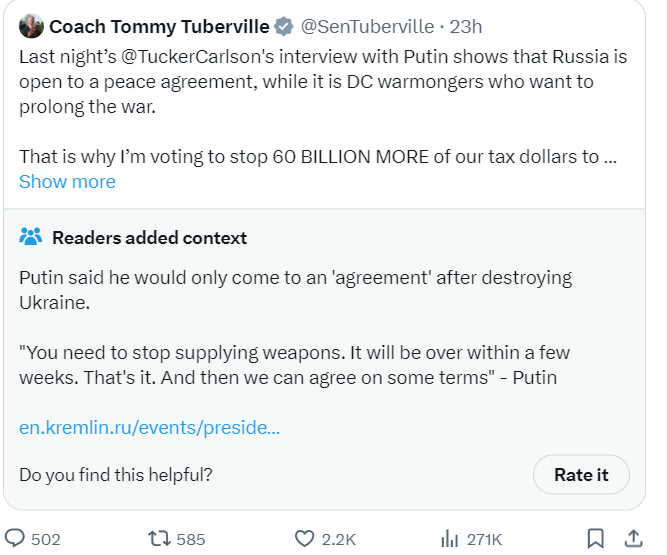The height and width of the screenshot is (555, 667).
Task: Open view analytics bar chart icon
Action: [449, 538]
